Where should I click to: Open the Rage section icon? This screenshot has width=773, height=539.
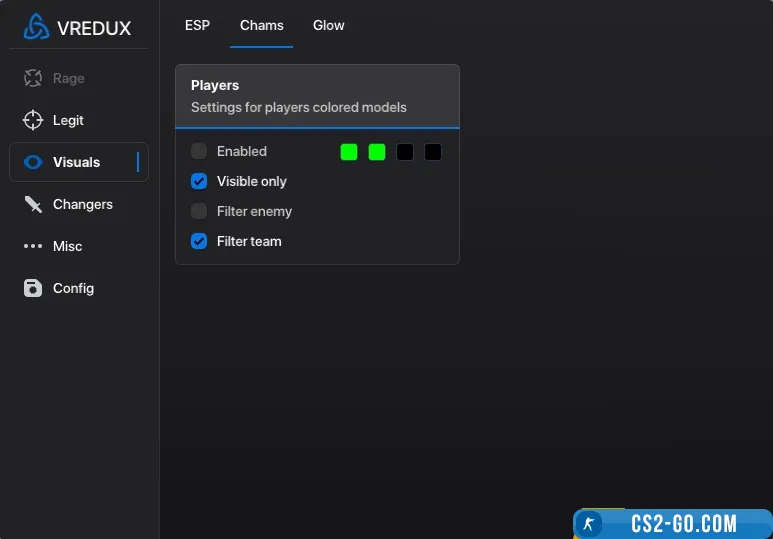[x=33, y=78]
